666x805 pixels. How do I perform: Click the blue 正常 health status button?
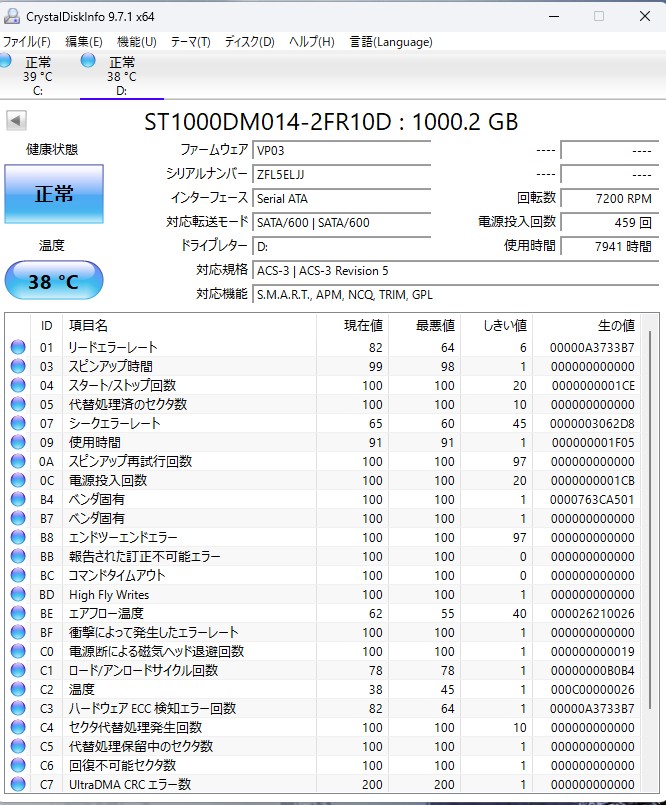click(54, 194)
